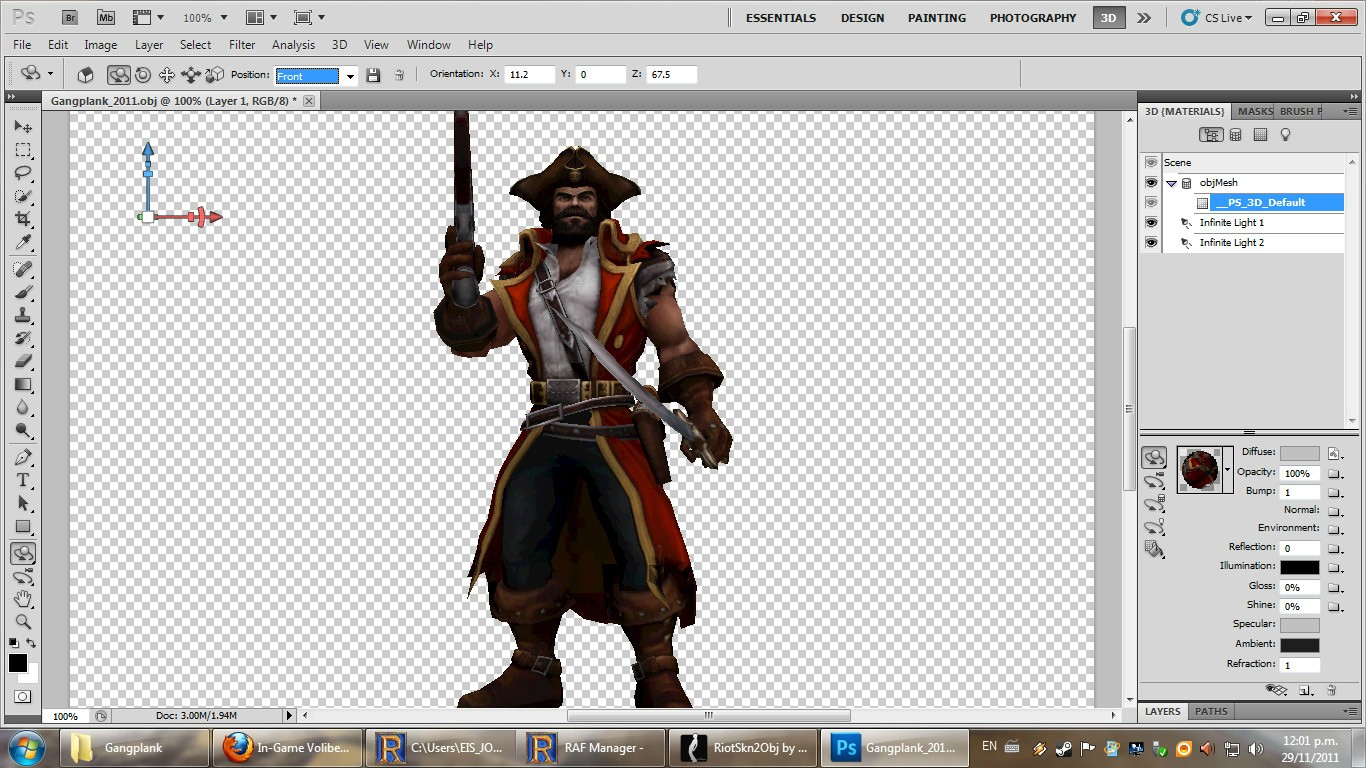Click the 3D Roll tool in options bar

tap(143, 75)
